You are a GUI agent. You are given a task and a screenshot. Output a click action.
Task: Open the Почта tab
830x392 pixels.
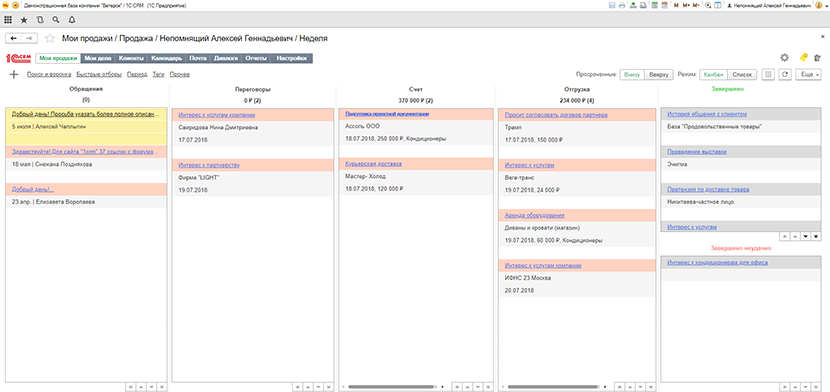pyautogui.click(x=198, y=58)
